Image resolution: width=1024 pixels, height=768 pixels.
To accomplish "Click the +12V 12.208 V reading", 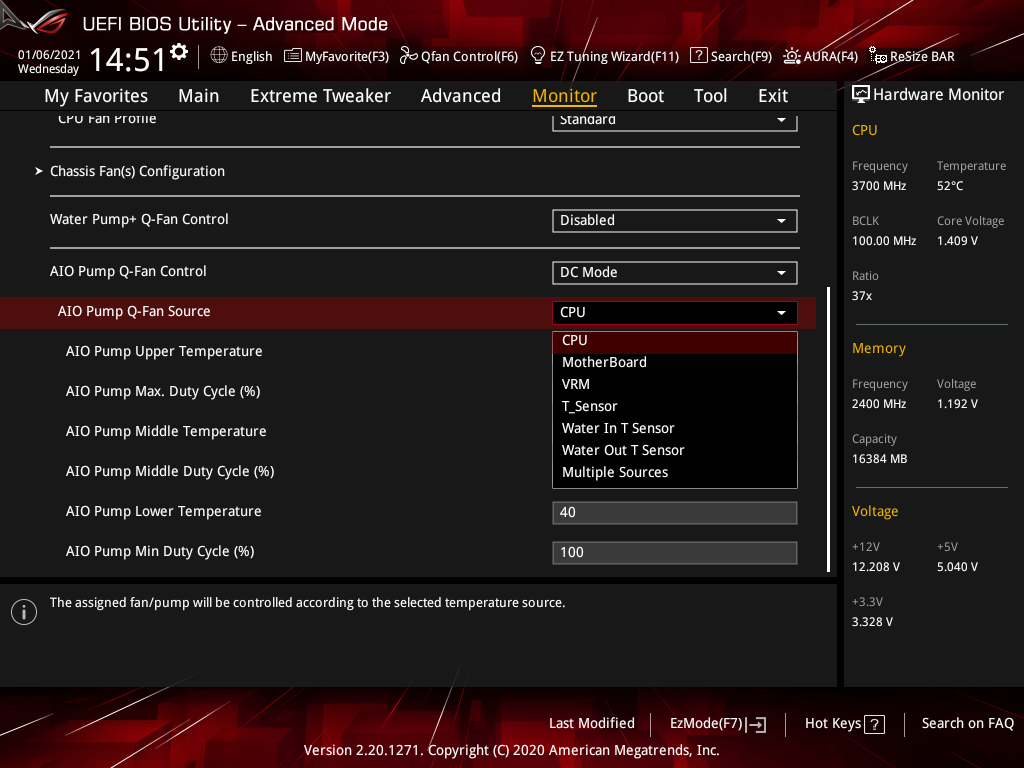I will pyautogui.click(x=876, y=567).
